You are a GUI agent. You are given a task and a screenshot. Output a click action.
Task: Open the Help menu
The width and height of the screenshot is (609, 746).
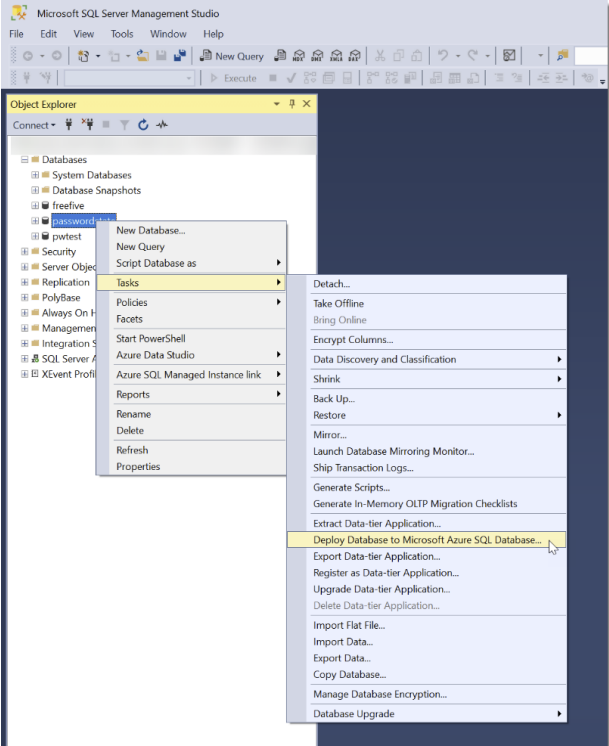213,34
